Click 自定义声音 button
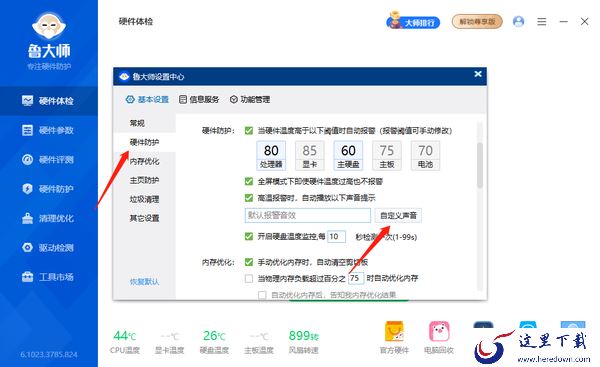600x367 pixels. point(398,215)
